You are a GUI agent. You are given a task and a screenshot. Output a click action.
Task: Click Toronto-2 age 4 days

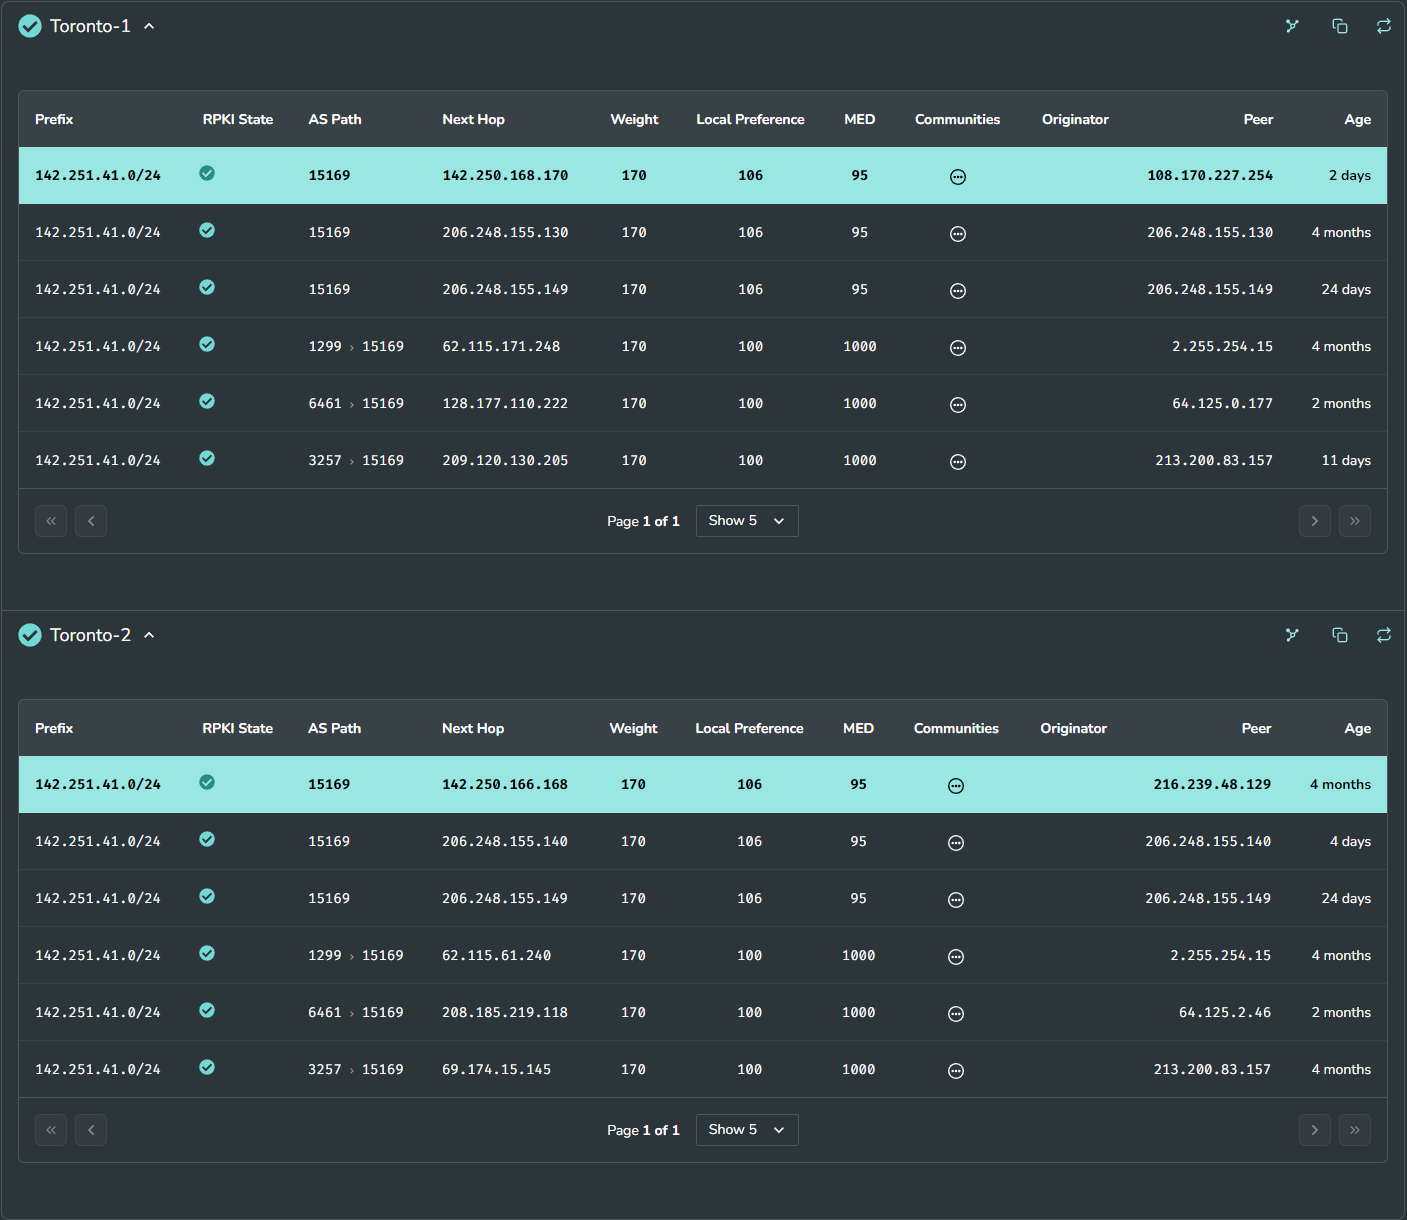tap(1350, 841)
